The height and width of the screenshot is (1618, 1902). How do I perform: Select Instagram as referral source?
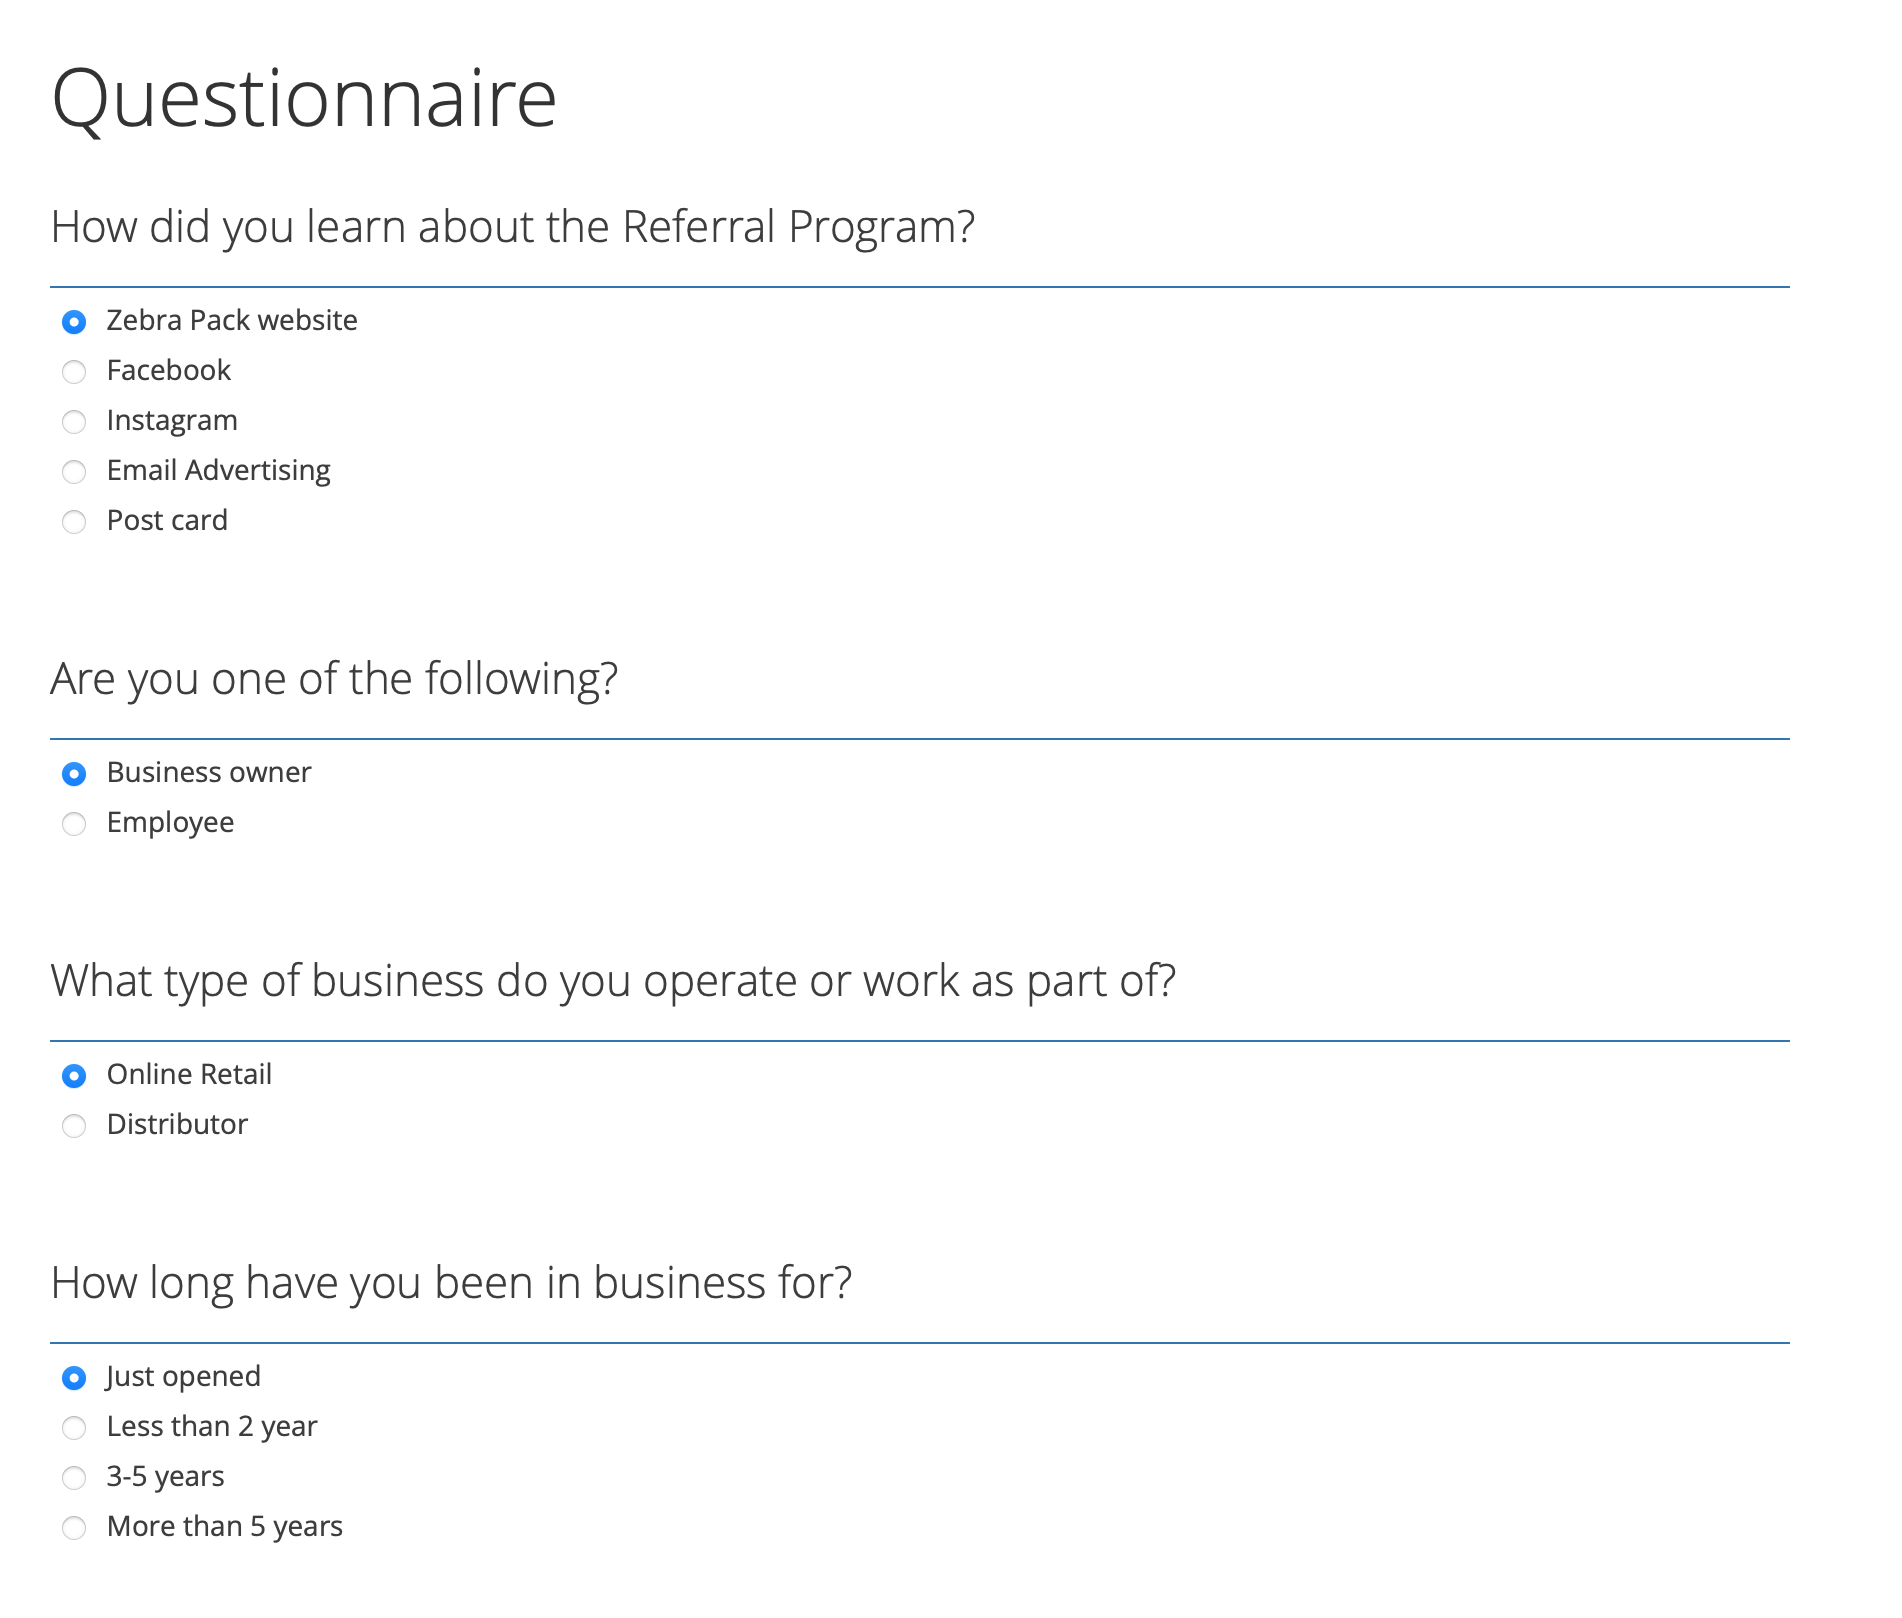74,421
